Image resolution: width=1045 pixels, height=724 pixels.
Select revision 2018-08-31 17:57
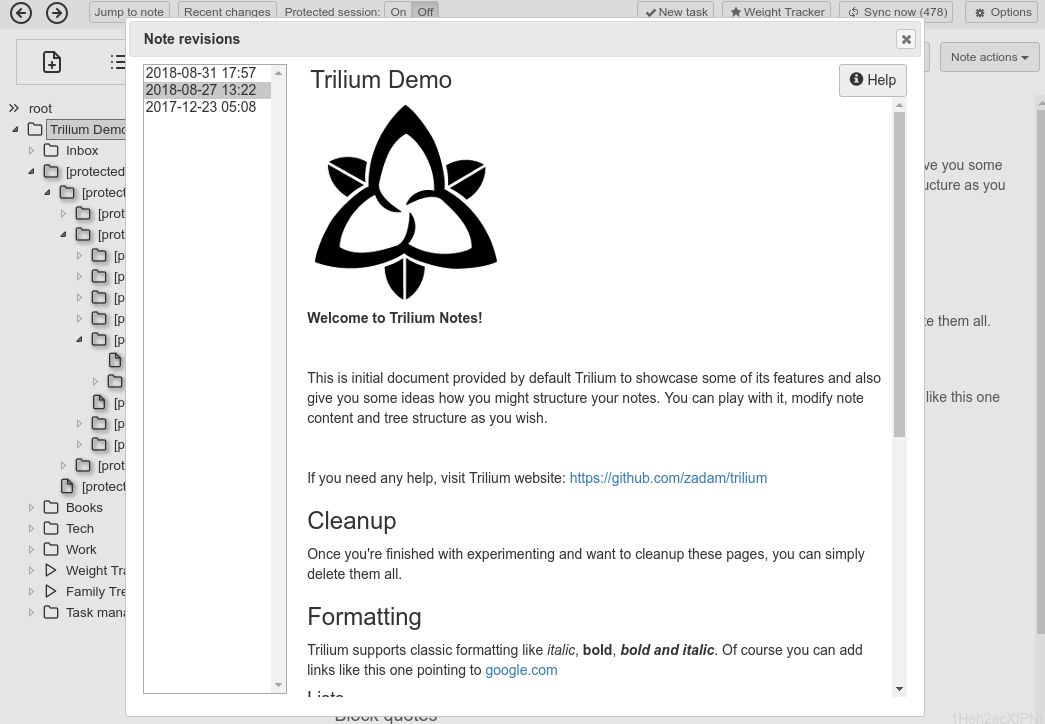(x=207, y=73)
